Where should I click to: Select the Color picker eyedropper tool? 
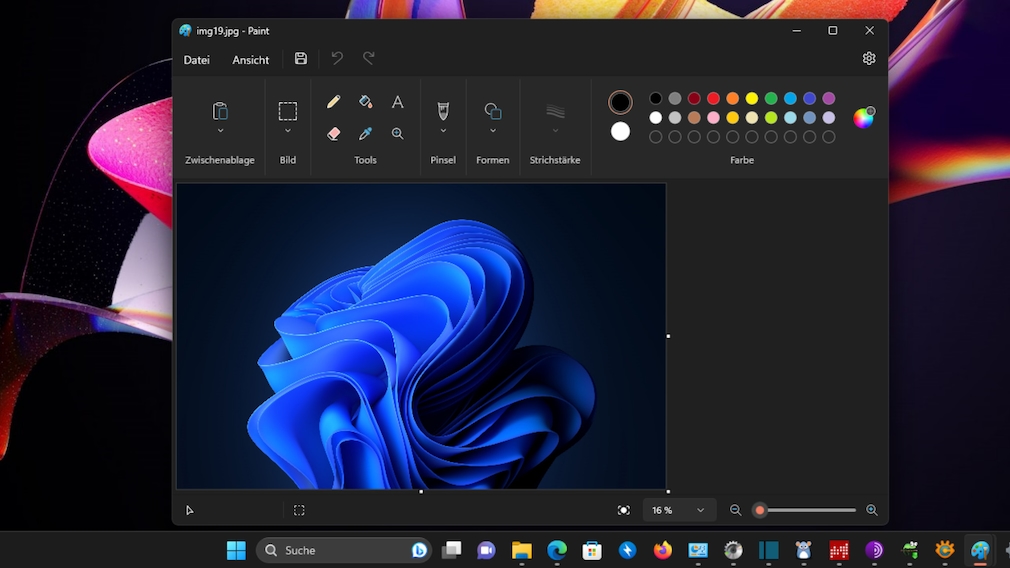point(365,133)
